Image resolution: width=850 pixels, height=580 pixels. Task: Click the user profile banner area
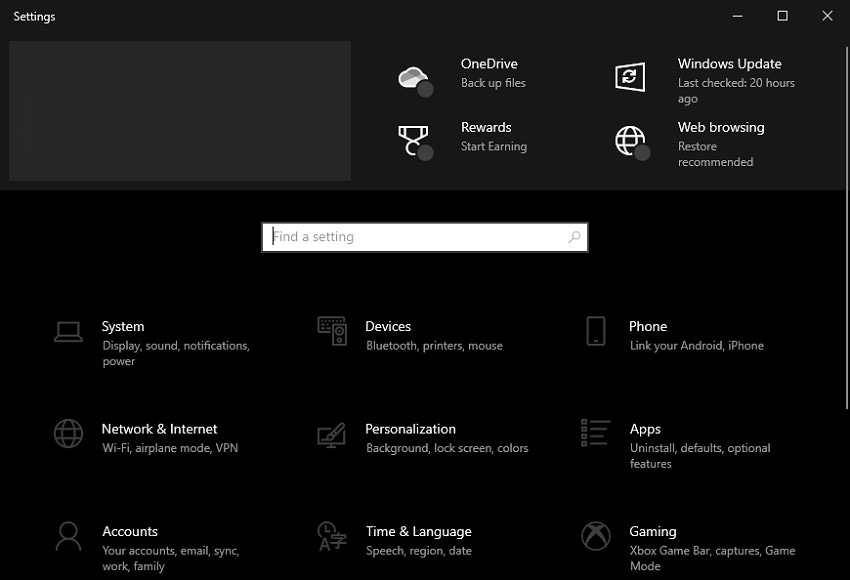[180, 111]
